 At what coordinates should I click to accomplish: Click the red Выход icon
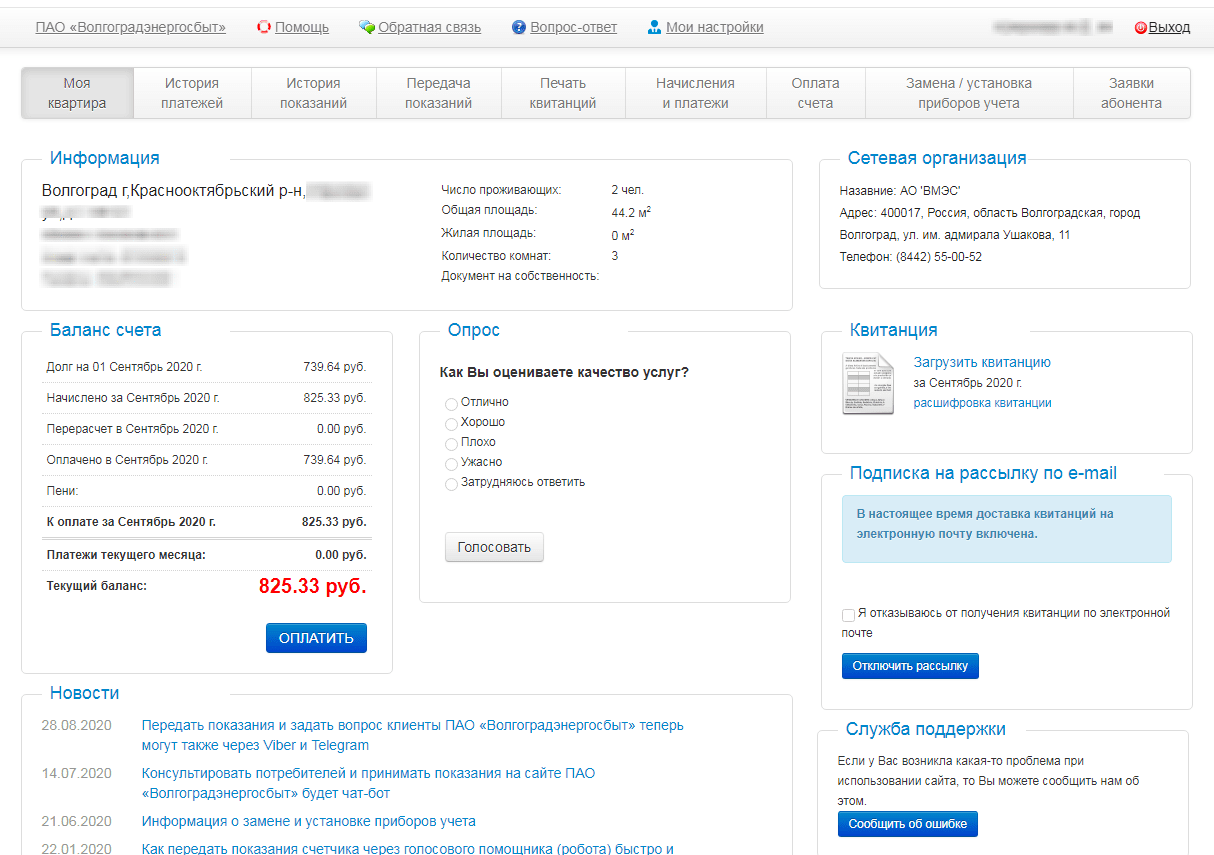coord(1140,28)
